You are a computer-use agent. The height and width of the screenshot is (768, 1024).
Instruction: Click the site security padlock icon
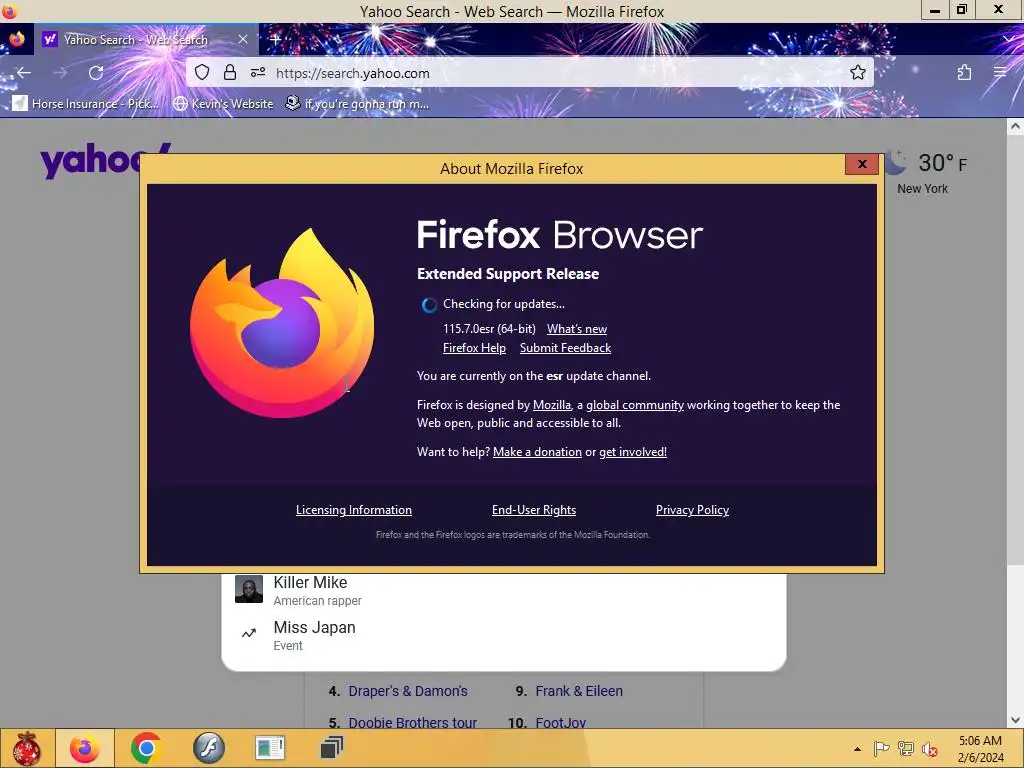pyautogui.click(x=230, y=72)
